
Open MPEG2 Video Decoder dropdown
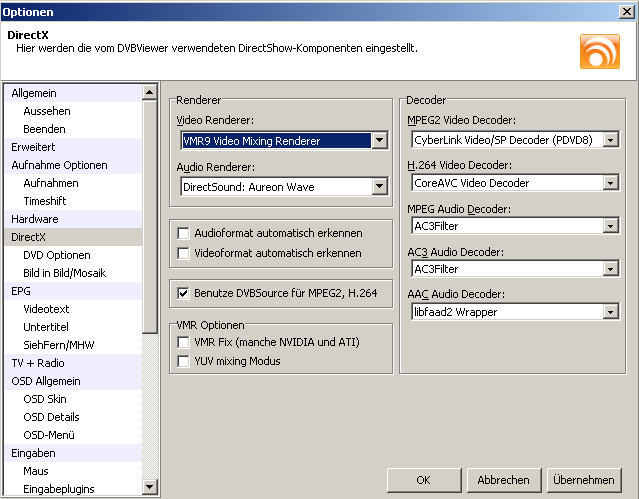[609, 140]
